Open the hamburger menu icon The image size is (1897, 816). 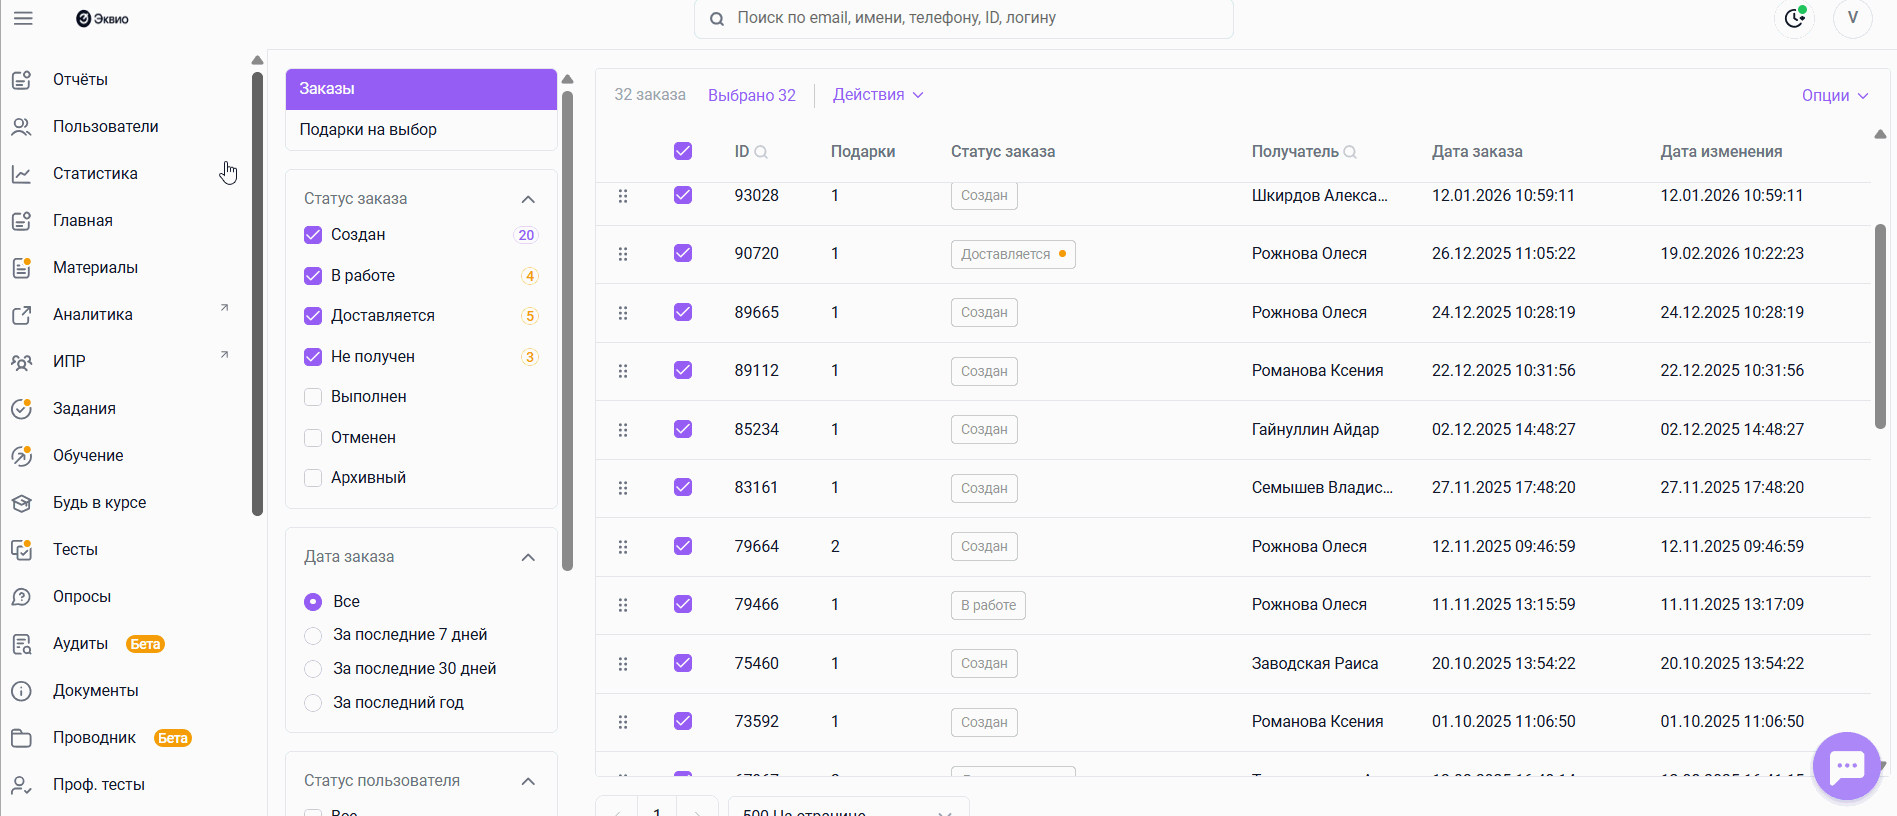pyautogui.click(x=23, y=18)
